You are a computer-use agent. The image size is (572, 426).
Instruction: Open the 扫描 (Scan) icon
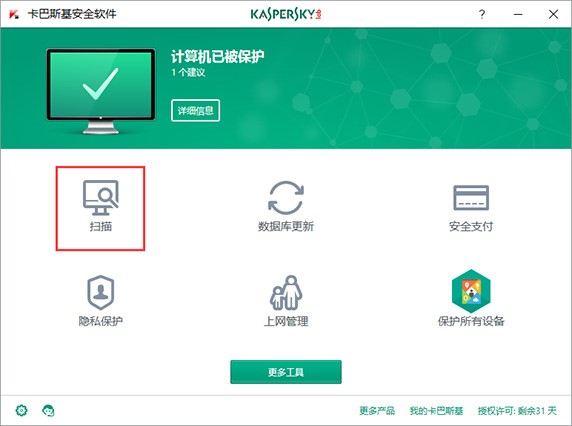tap(100, 199)
